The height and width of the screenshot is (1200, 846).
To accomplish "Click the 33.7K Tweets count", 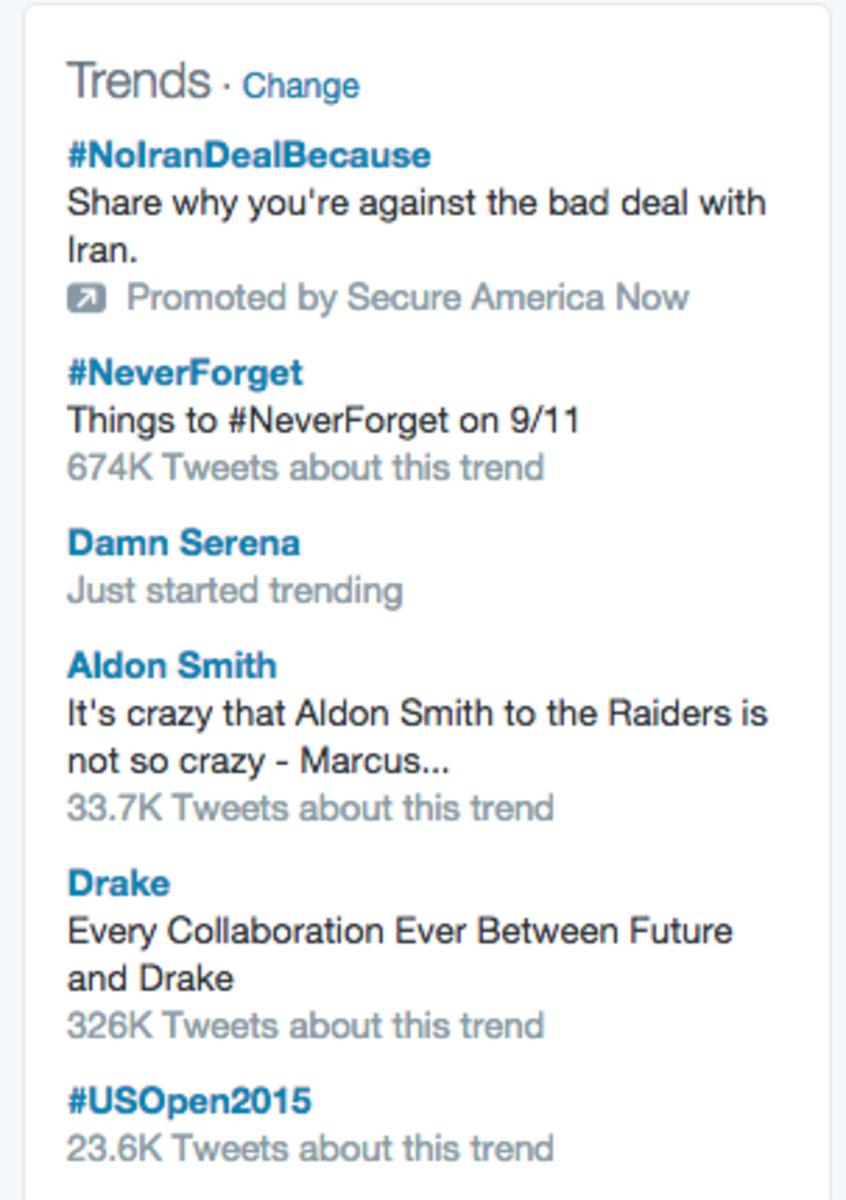I will (310, 807).
